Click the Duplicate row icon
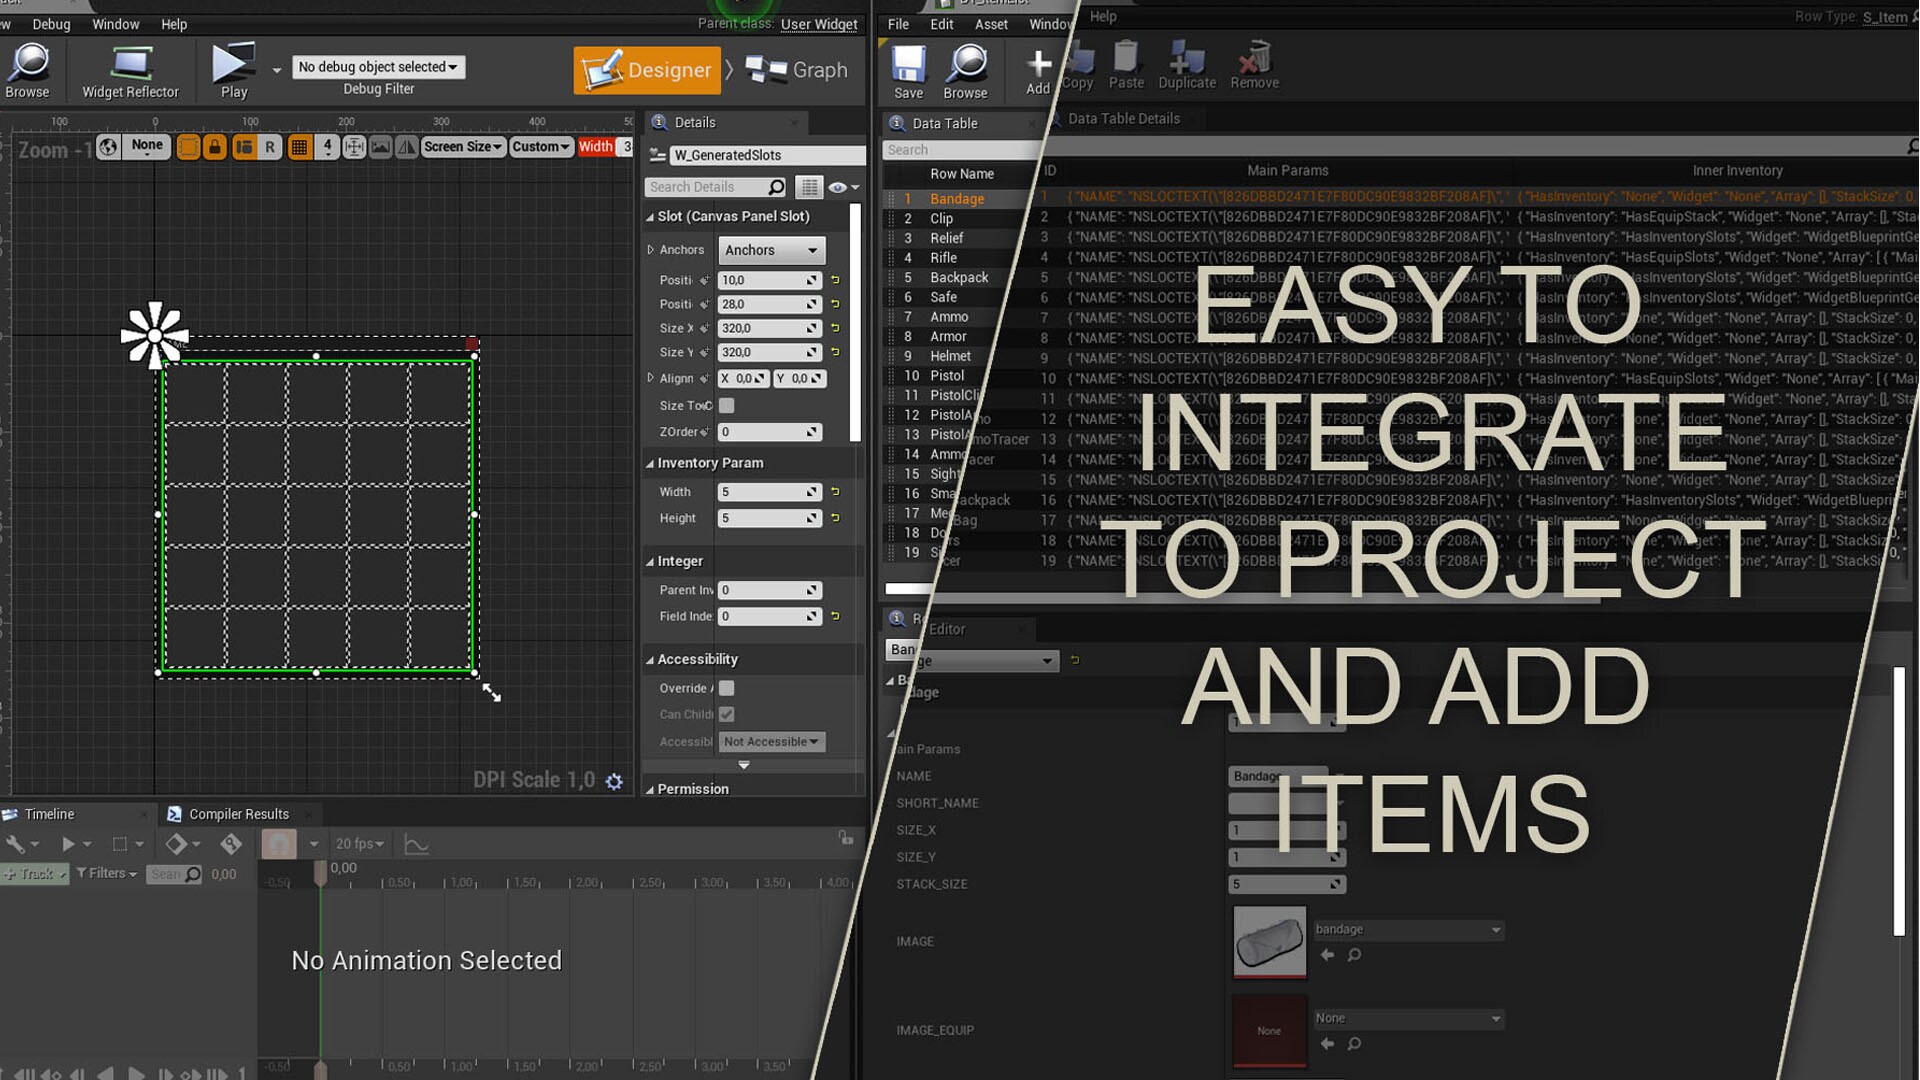The image size is (1920, 1080). [x=1187, y=66]
